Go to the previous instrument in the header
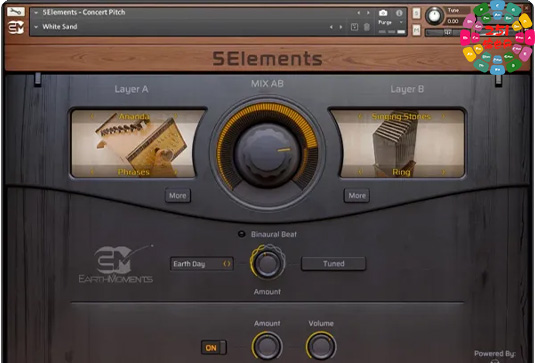 point(359,13)
